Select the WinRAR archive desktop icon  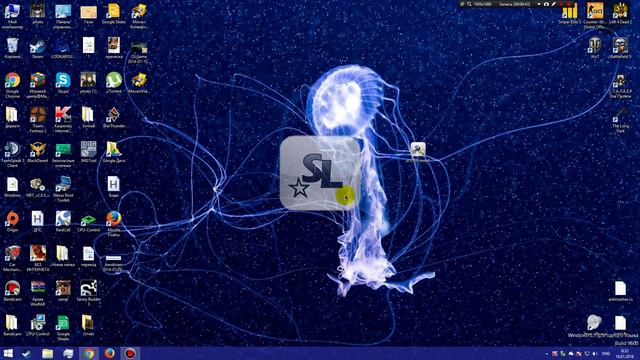click(x=38, y=293)
